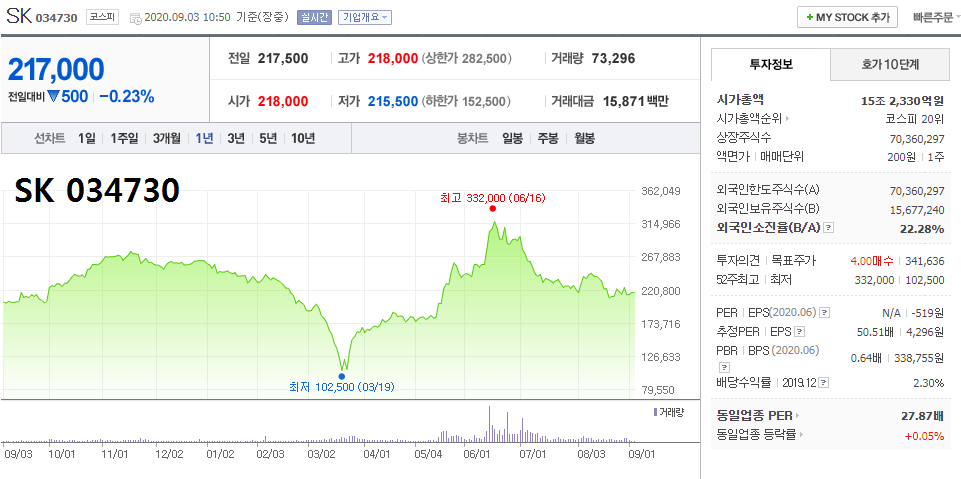
Task: Click the MY STOCK 추가 button
Action: 847,17
